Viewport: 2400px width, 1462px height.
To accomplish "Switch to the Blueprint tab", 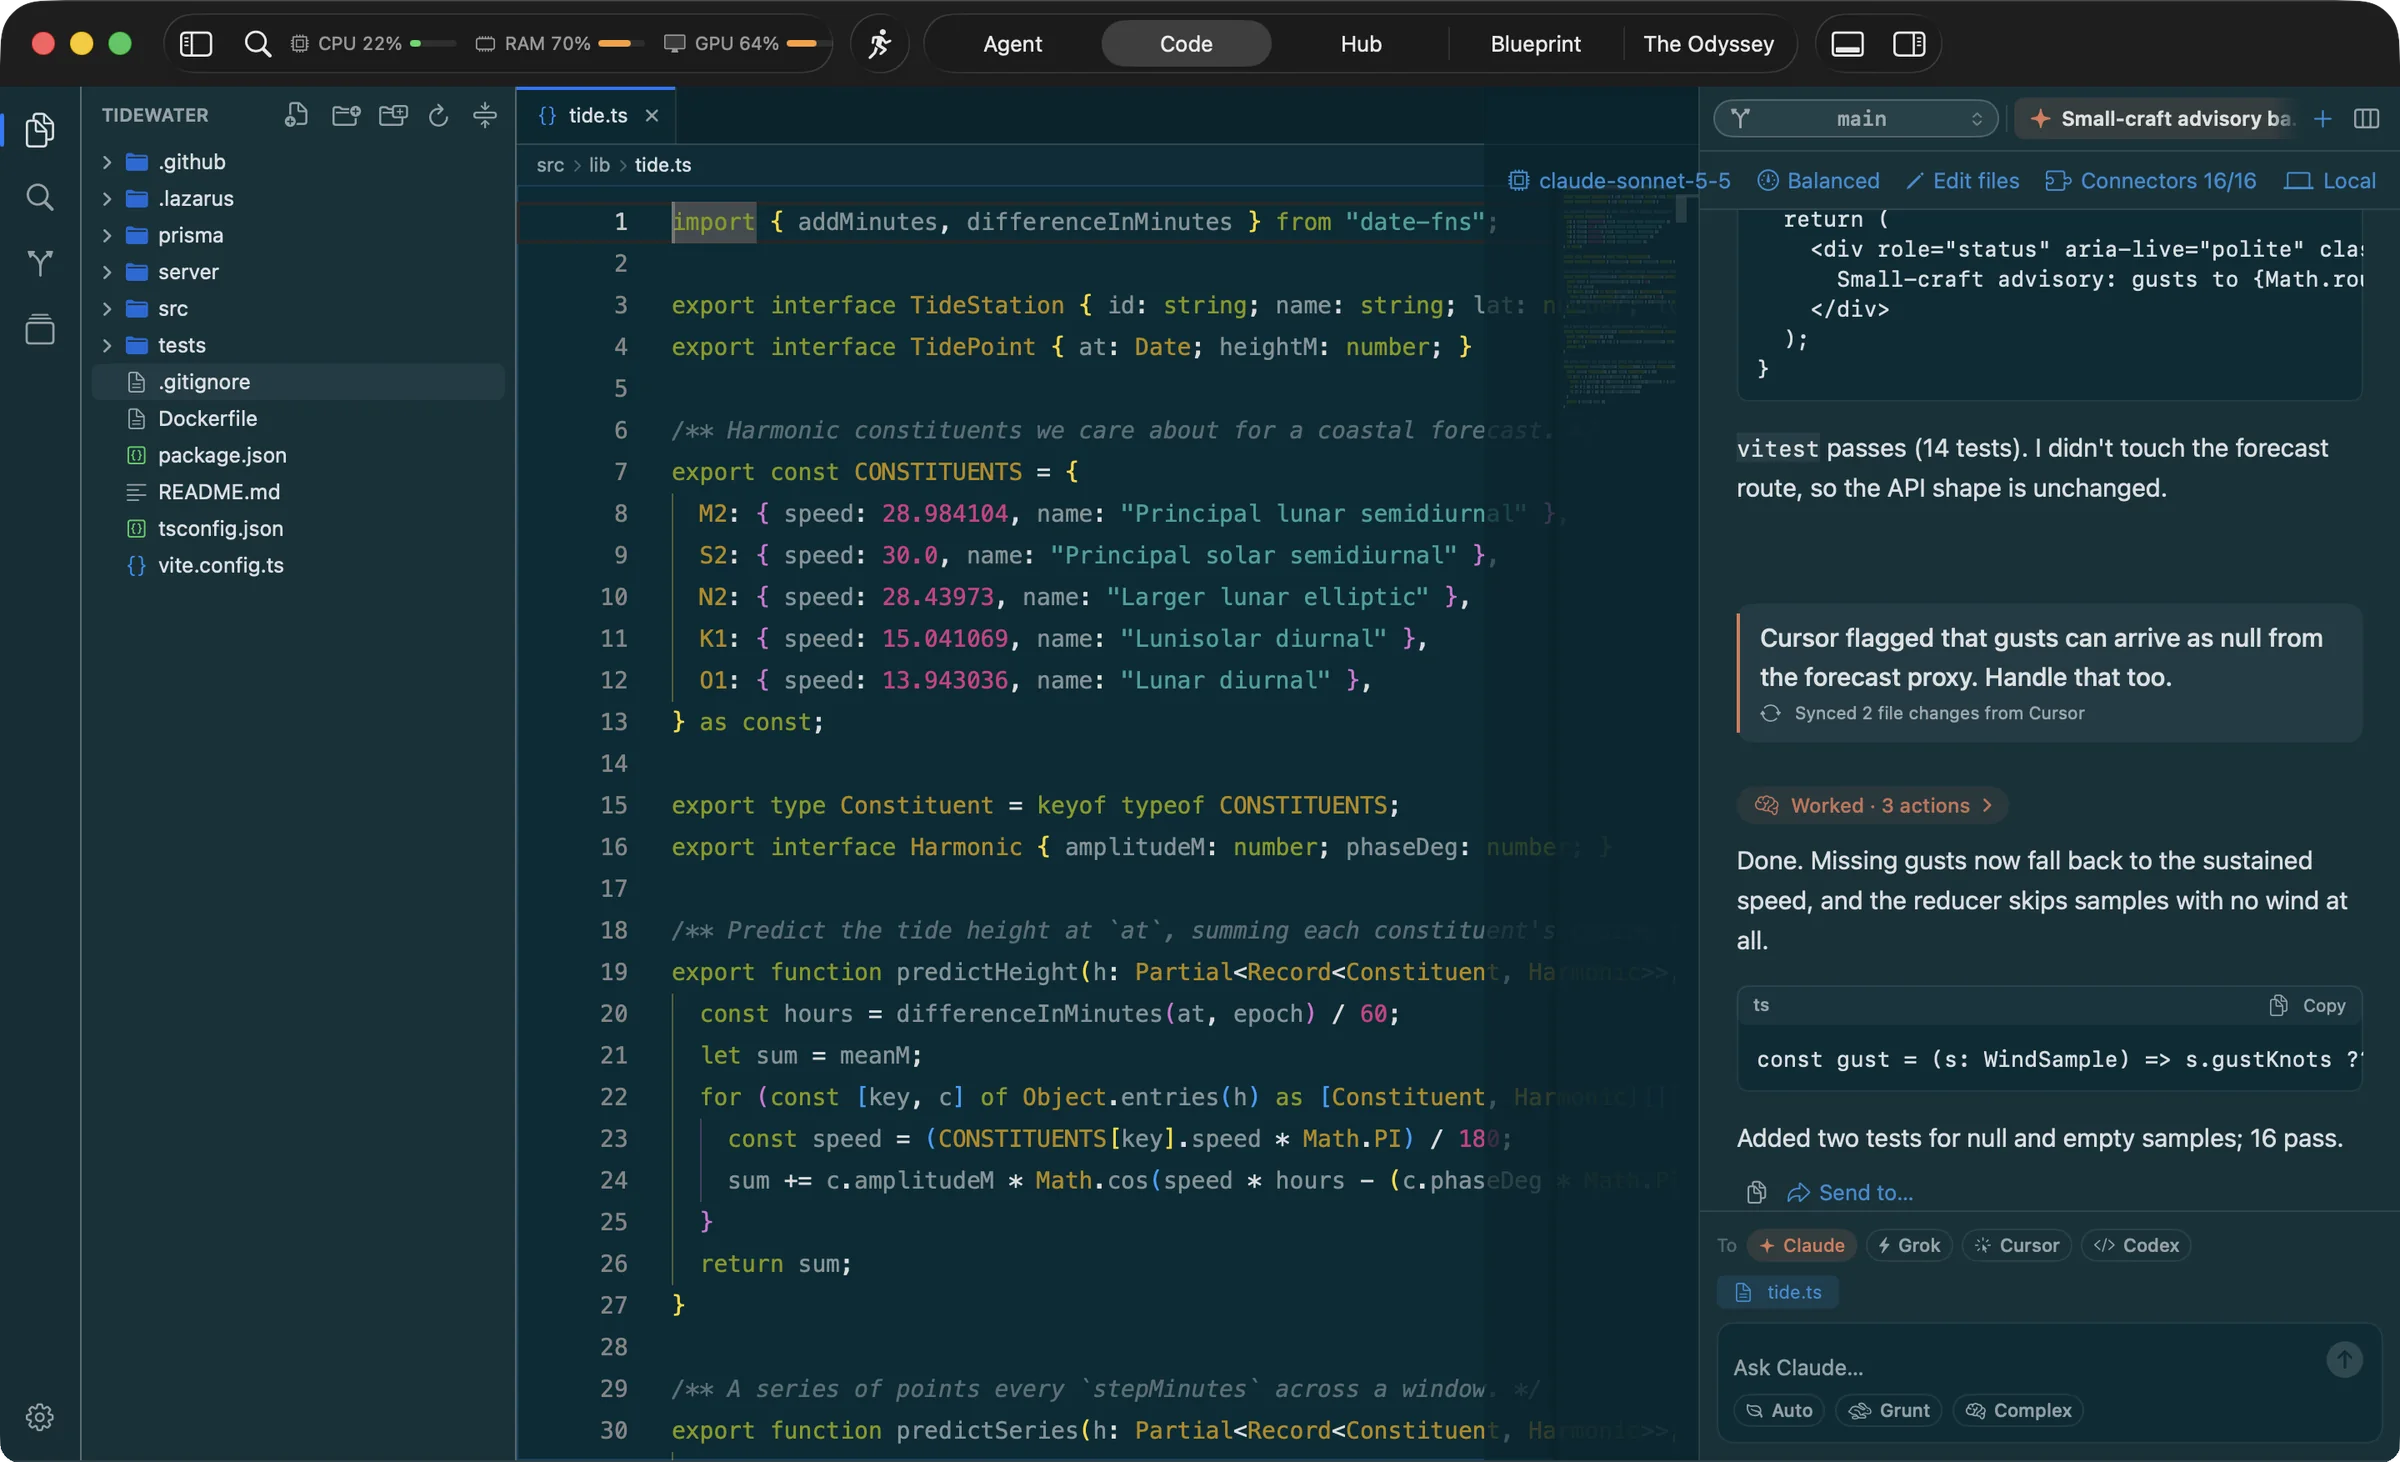I will pyautogui.click(x=1535, y=44).
